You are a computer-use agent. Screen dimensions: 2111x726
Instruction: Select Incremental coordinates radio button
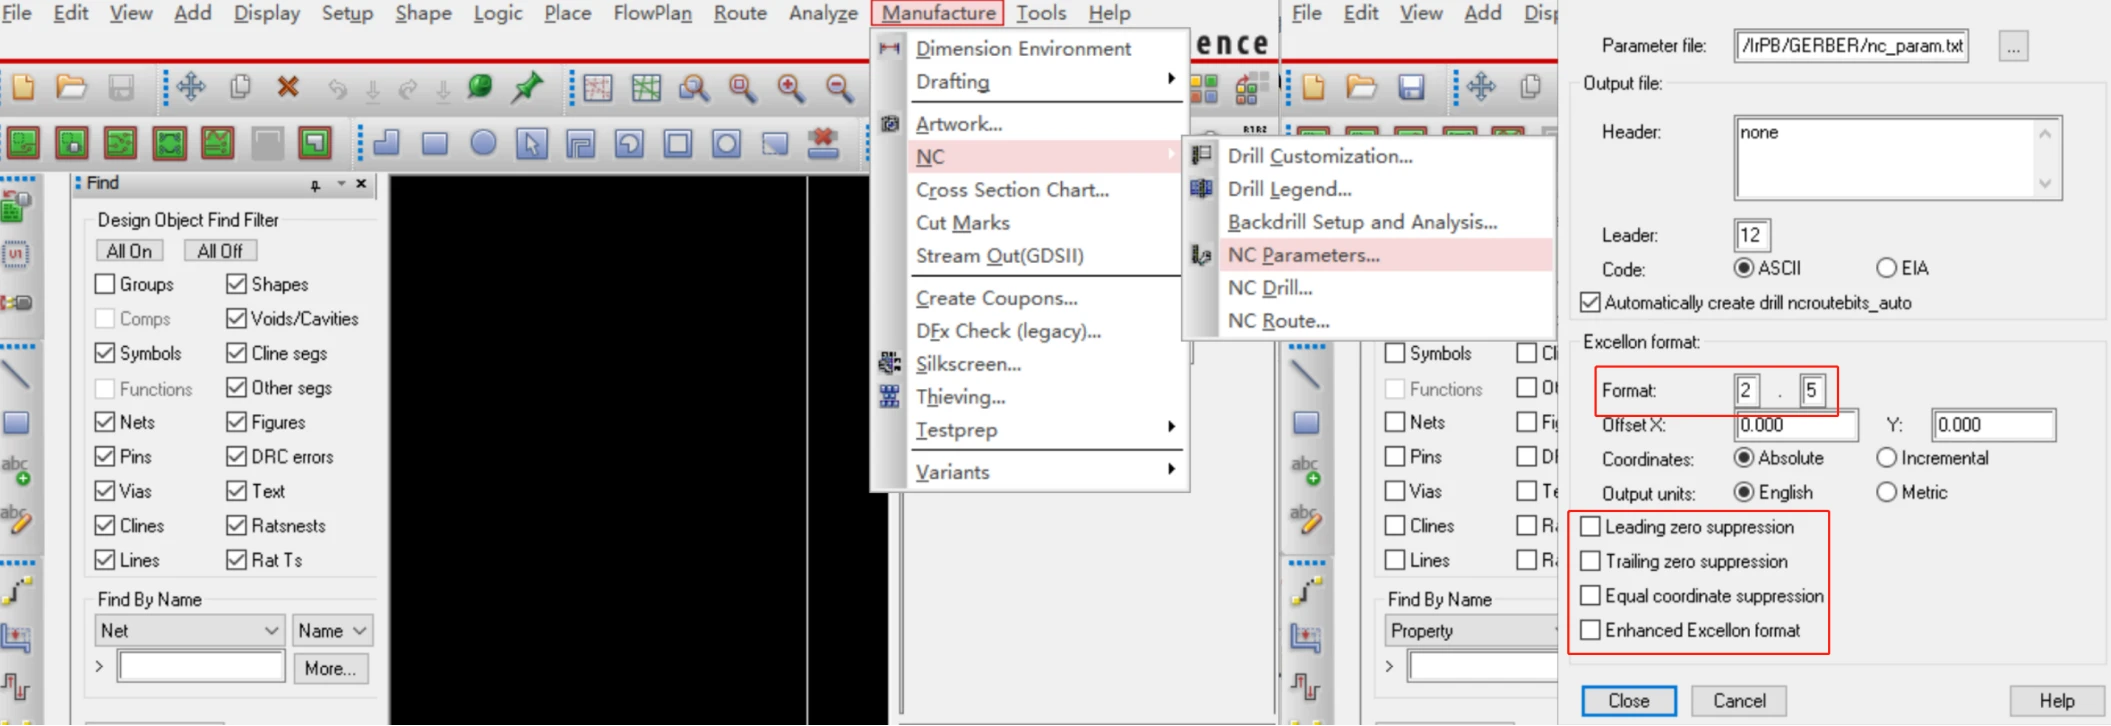click(x=1886, y=458)
